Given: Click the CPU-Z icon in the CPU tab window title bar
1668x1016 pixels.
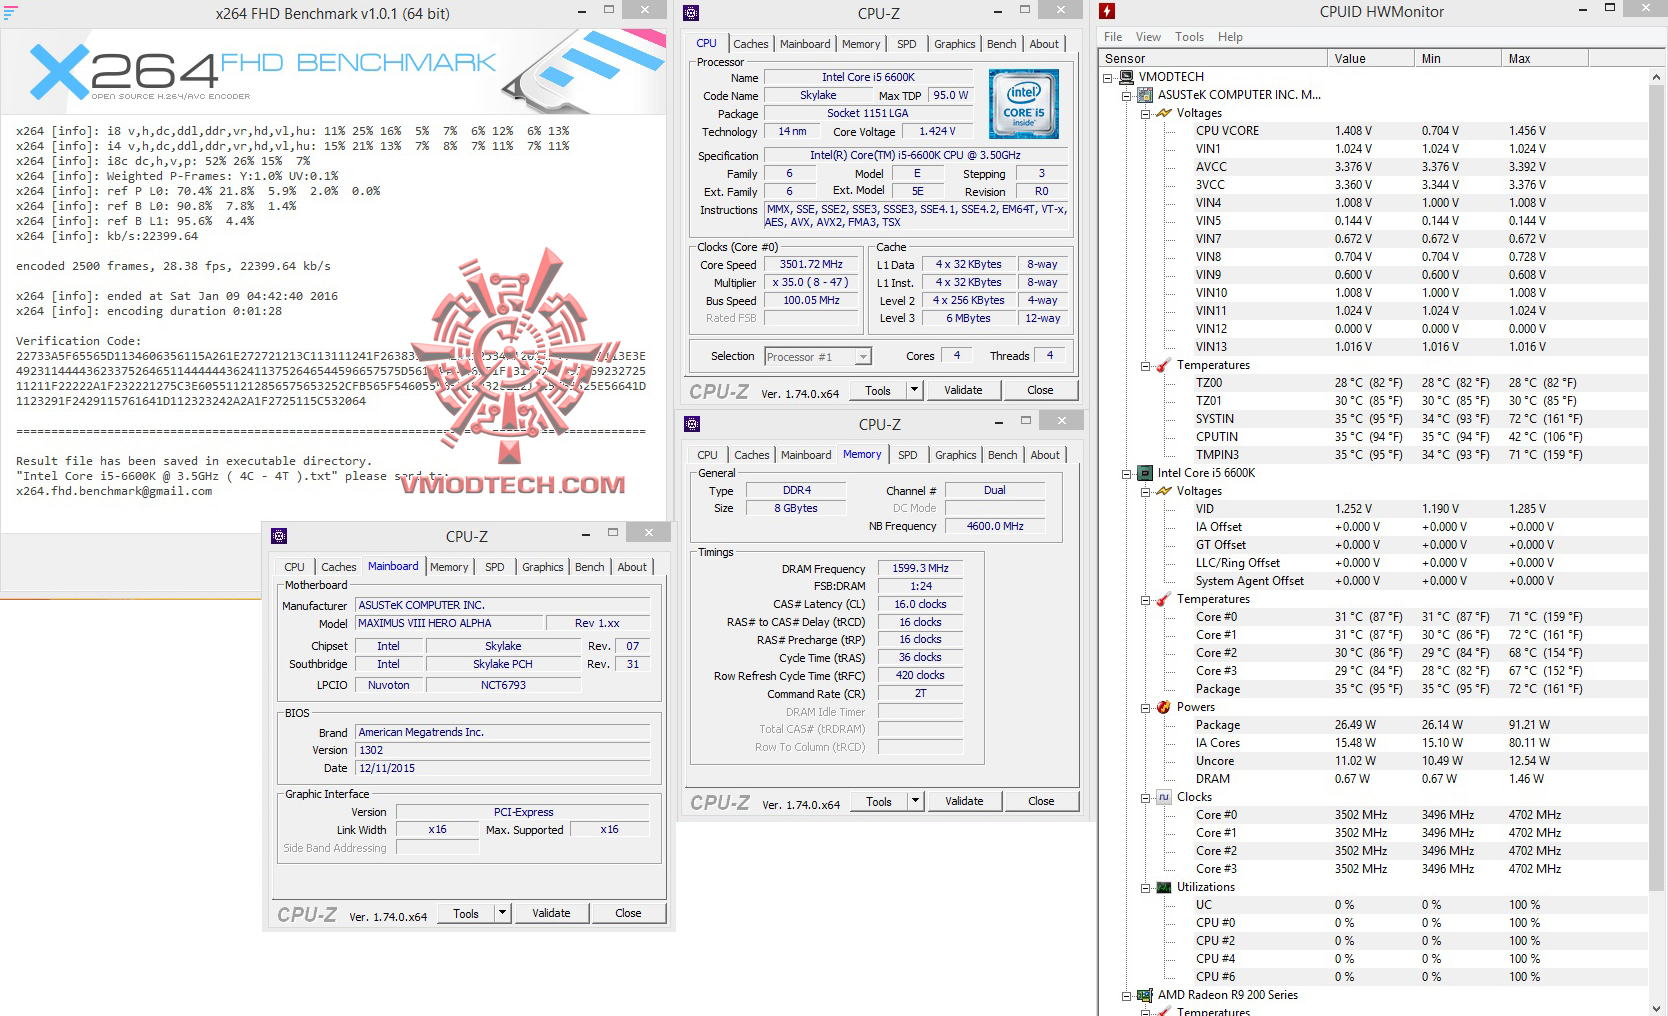Looking at the screenshot, I should click(x=691, y=13).
